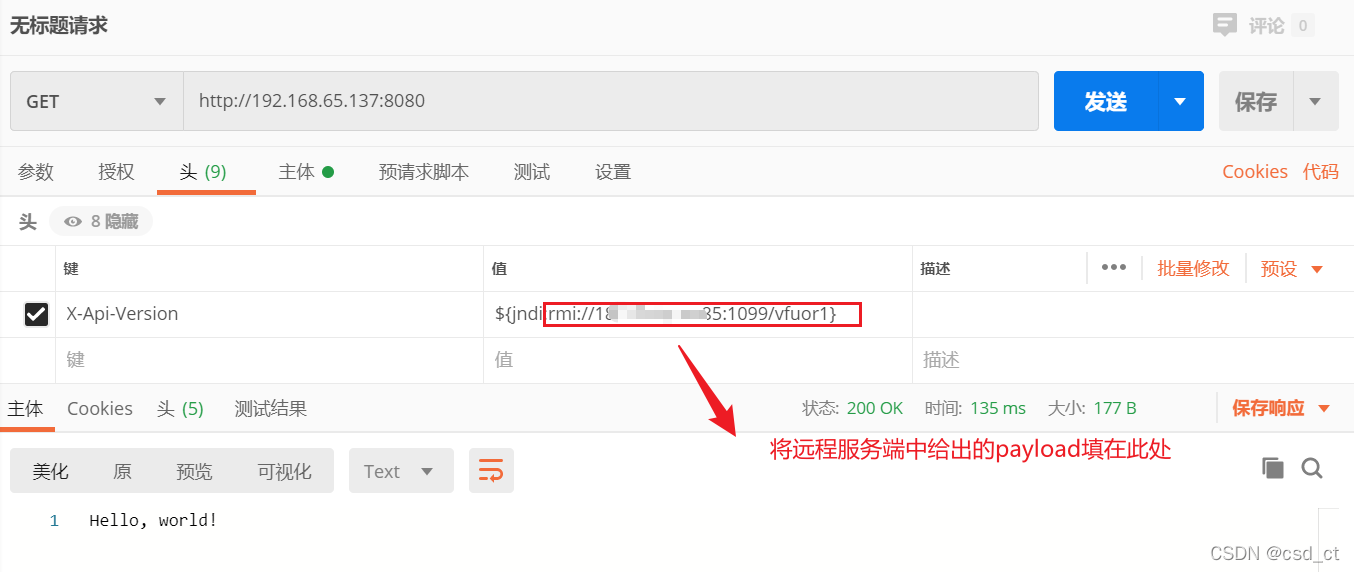
Task: Open the 设置 tab
Action: point(613,172)
